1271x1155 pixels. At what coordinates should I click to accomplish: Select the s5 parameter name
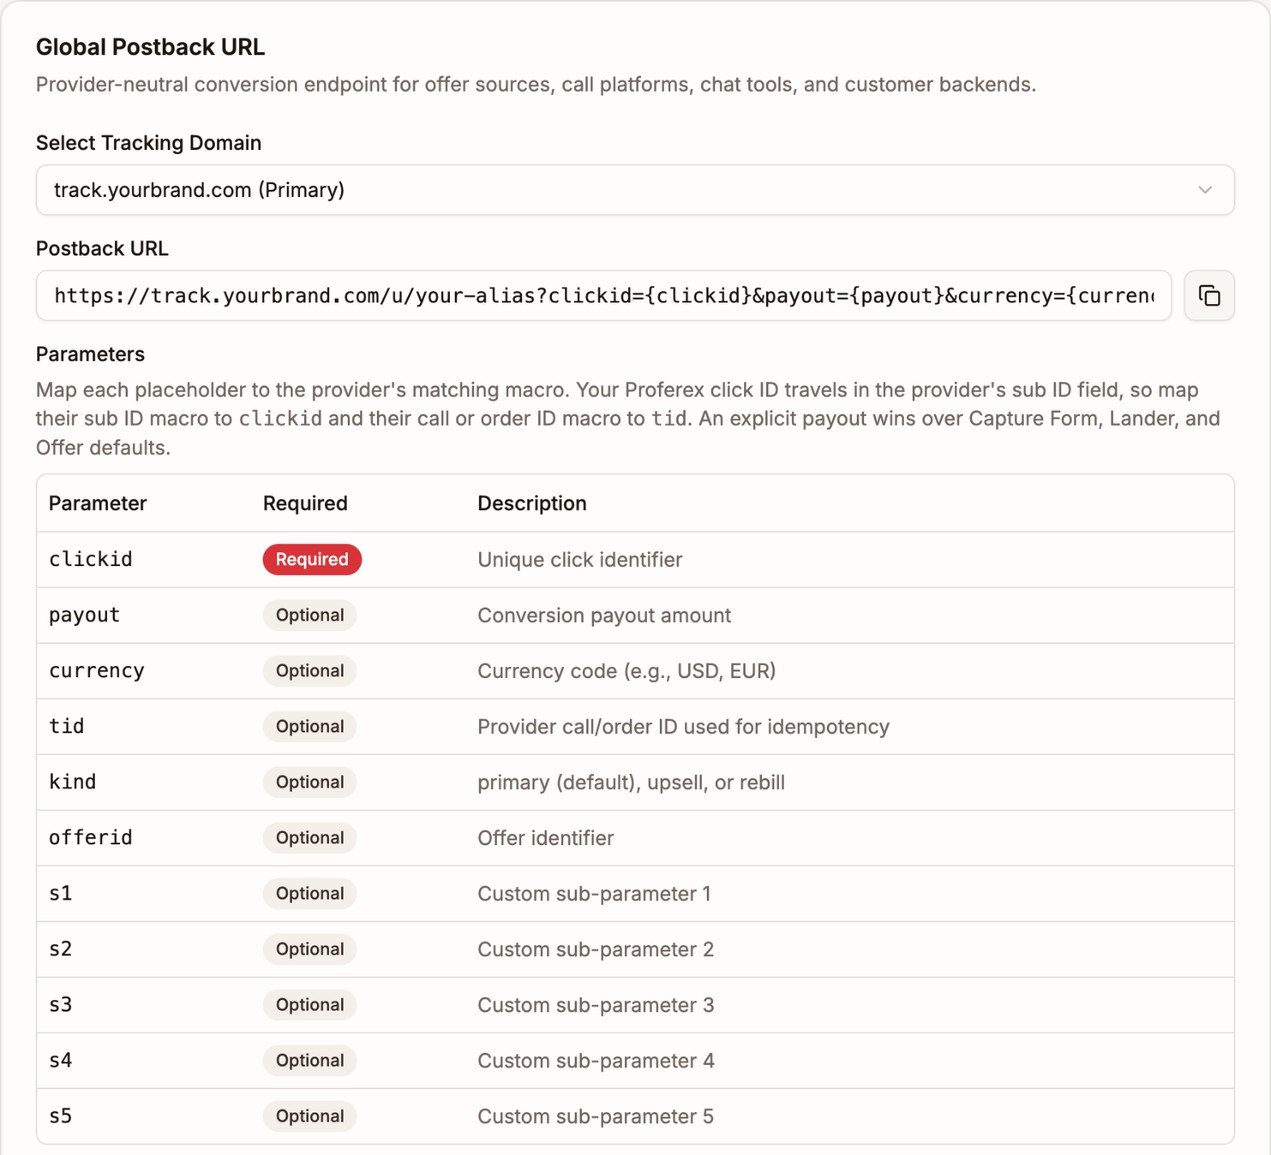tap(61, 1116)
